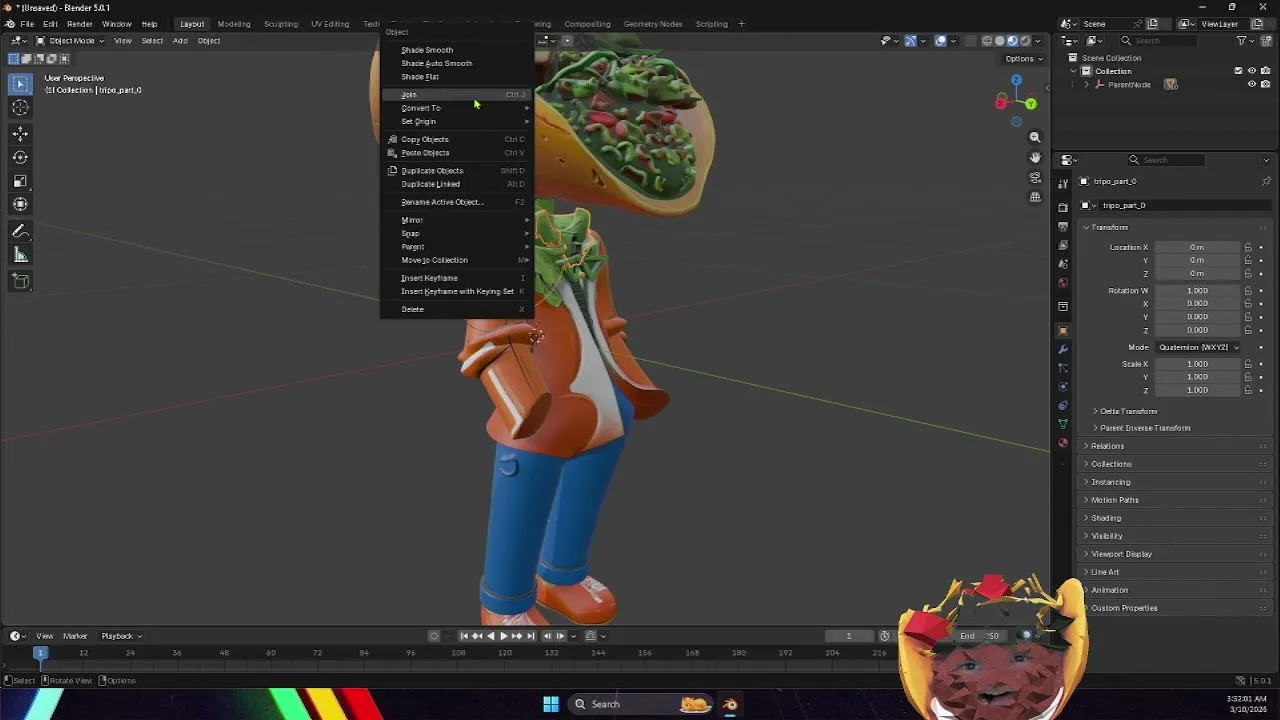Toggle the camera view icon

point(1035,178)
